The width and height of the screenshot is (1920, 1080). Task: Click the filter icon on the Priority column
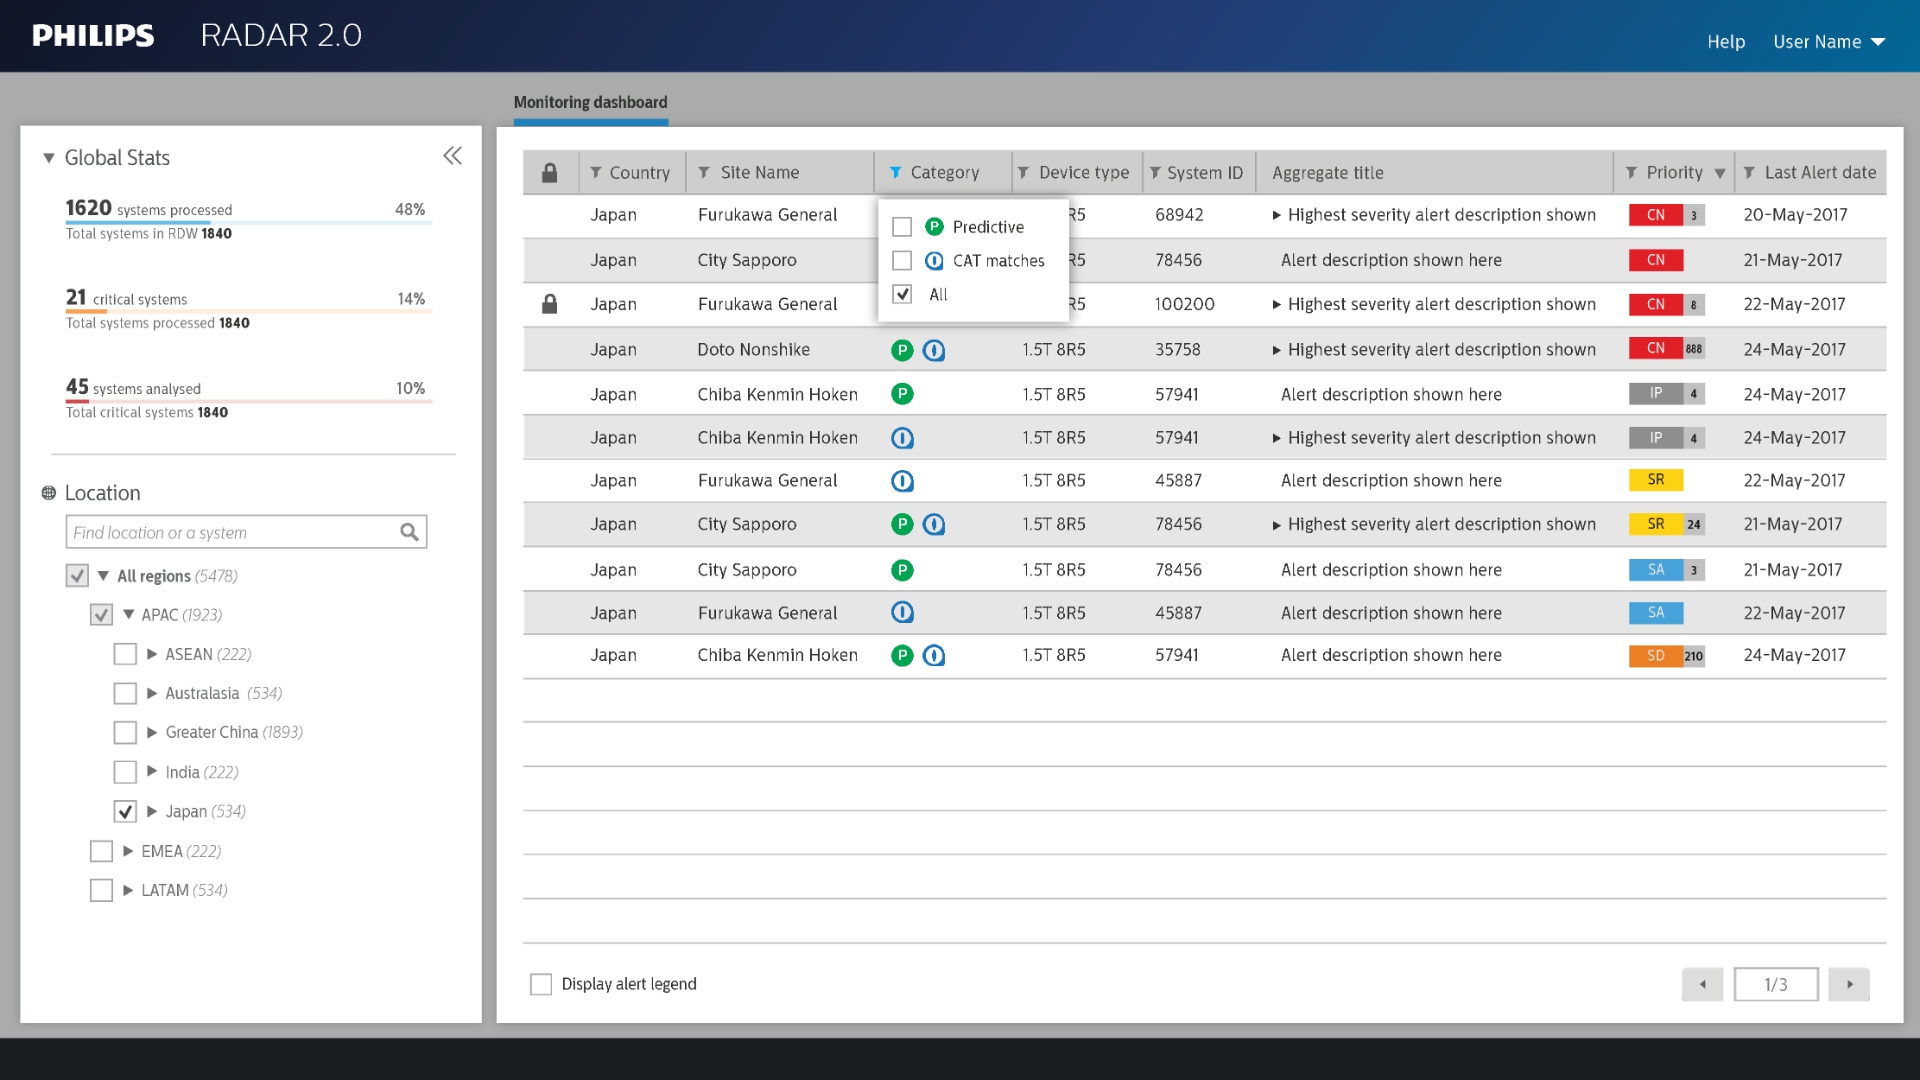pos(1630,172)
